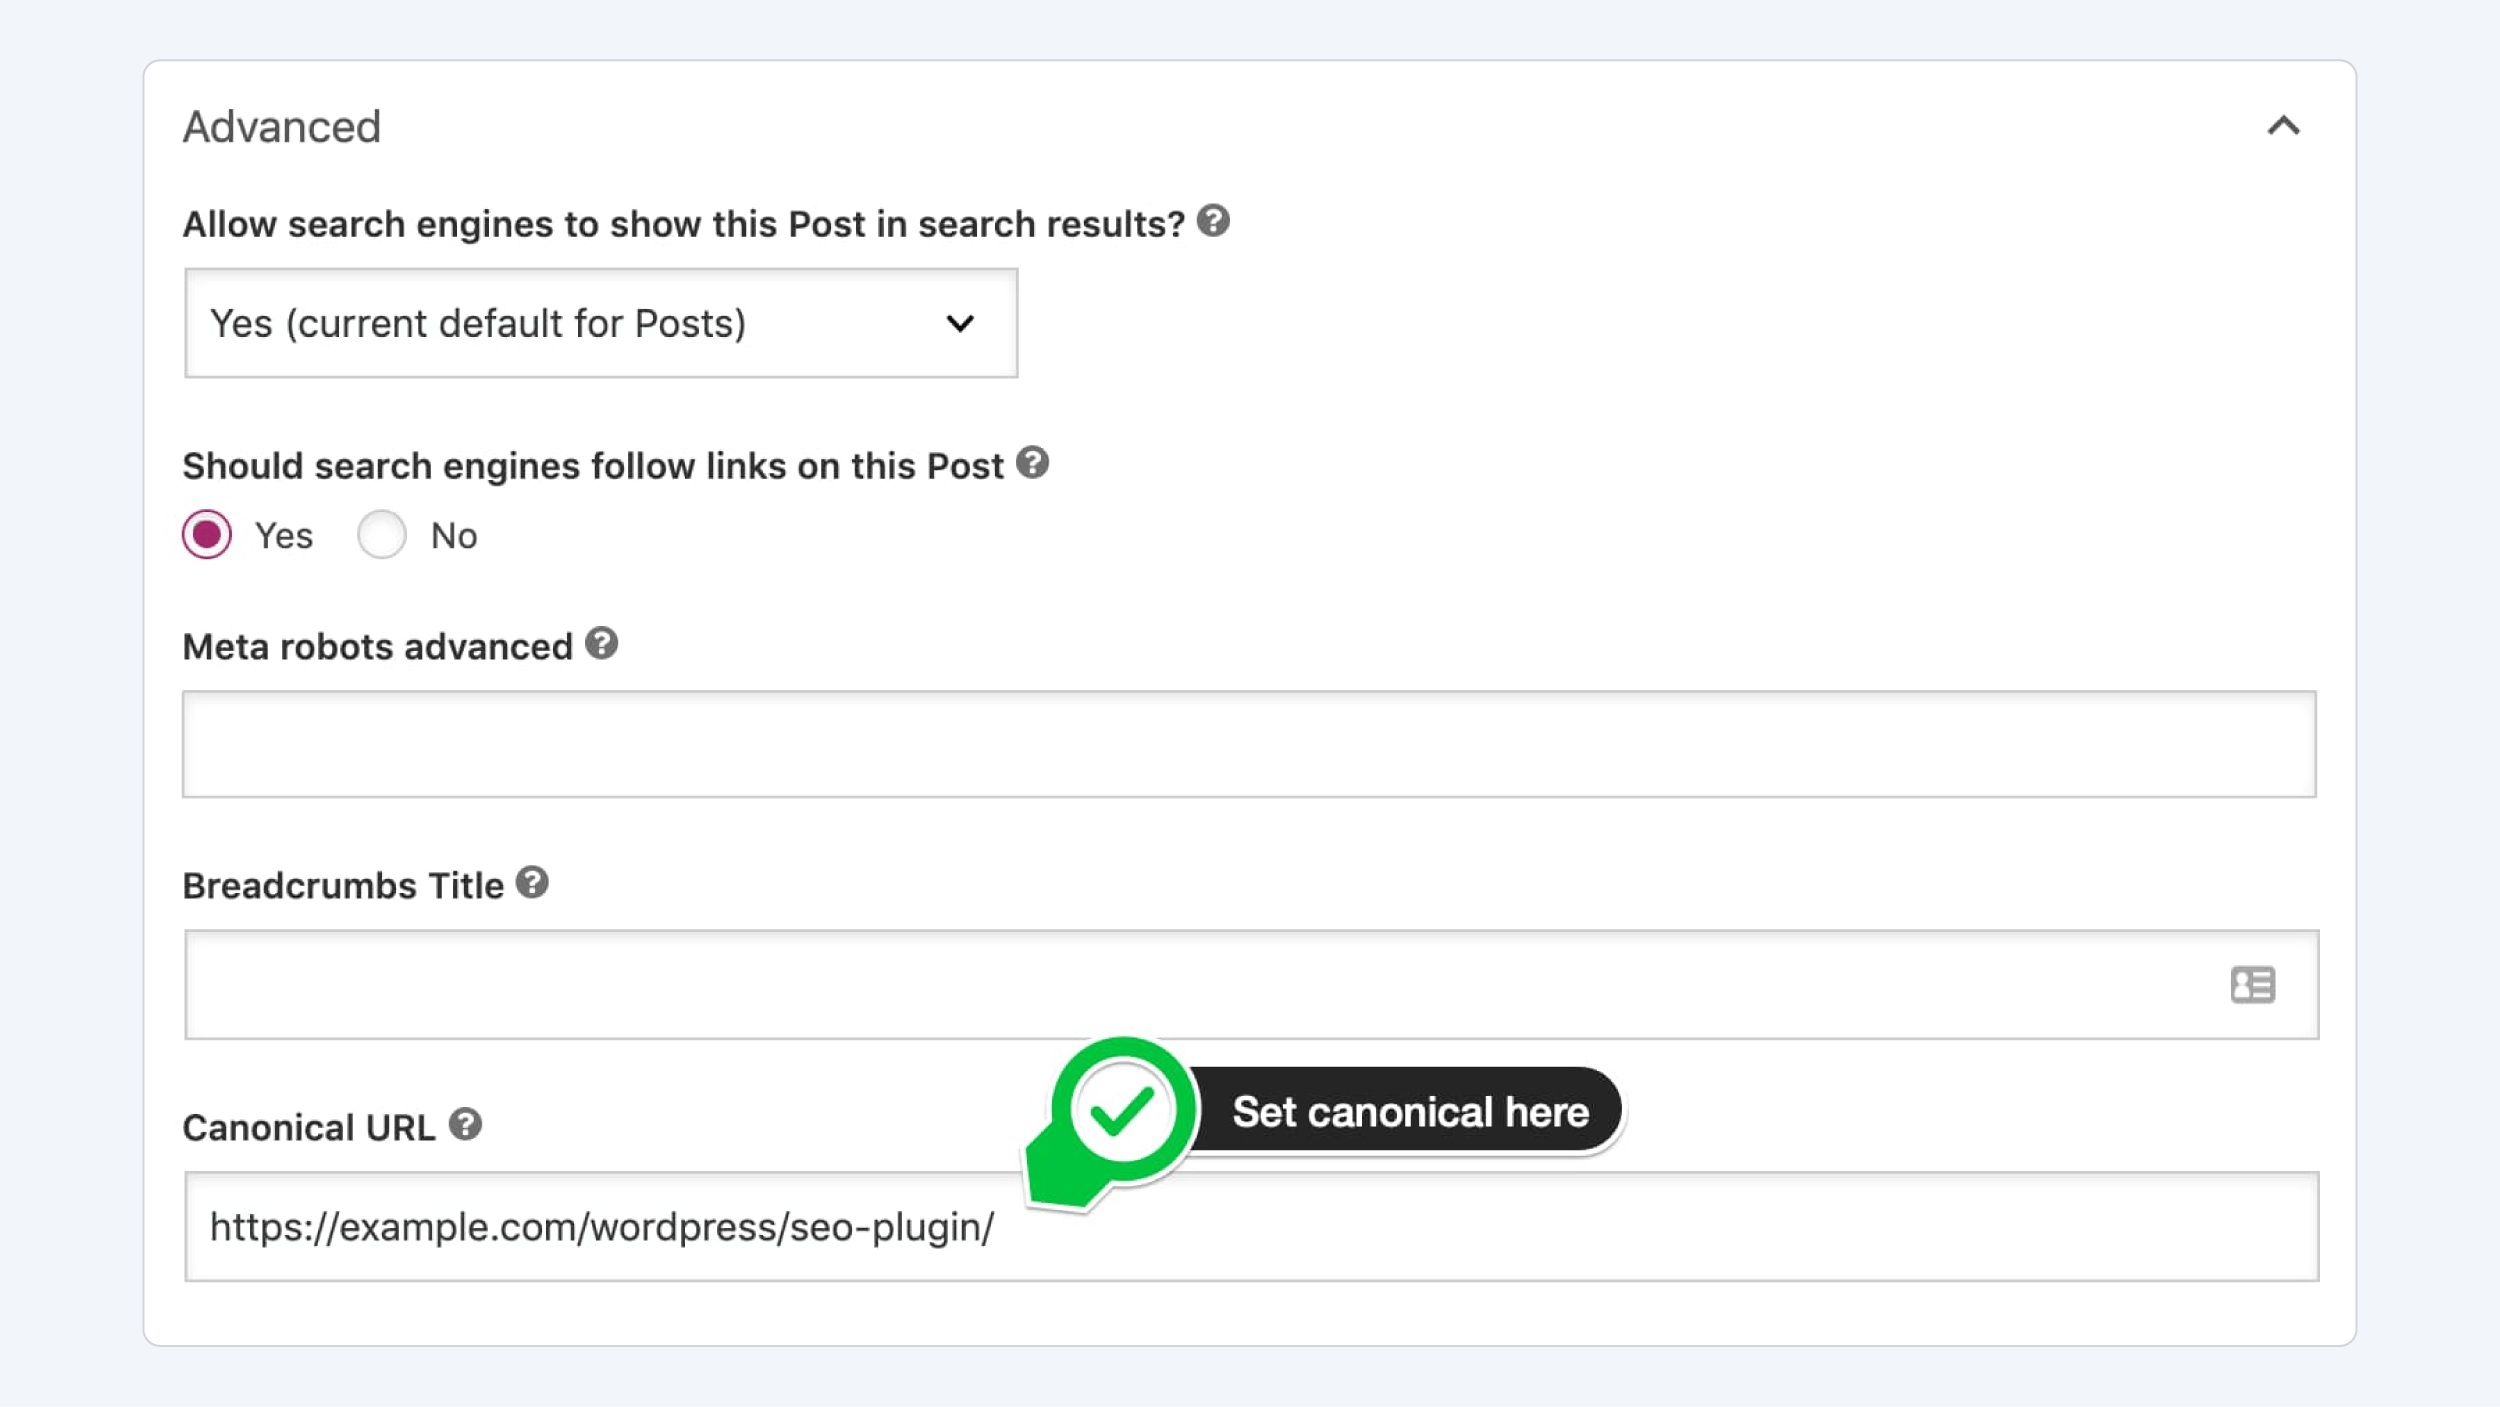
Task: Open Breadcrumbs Title help tooltip
Action: click(x=534, y=881)
